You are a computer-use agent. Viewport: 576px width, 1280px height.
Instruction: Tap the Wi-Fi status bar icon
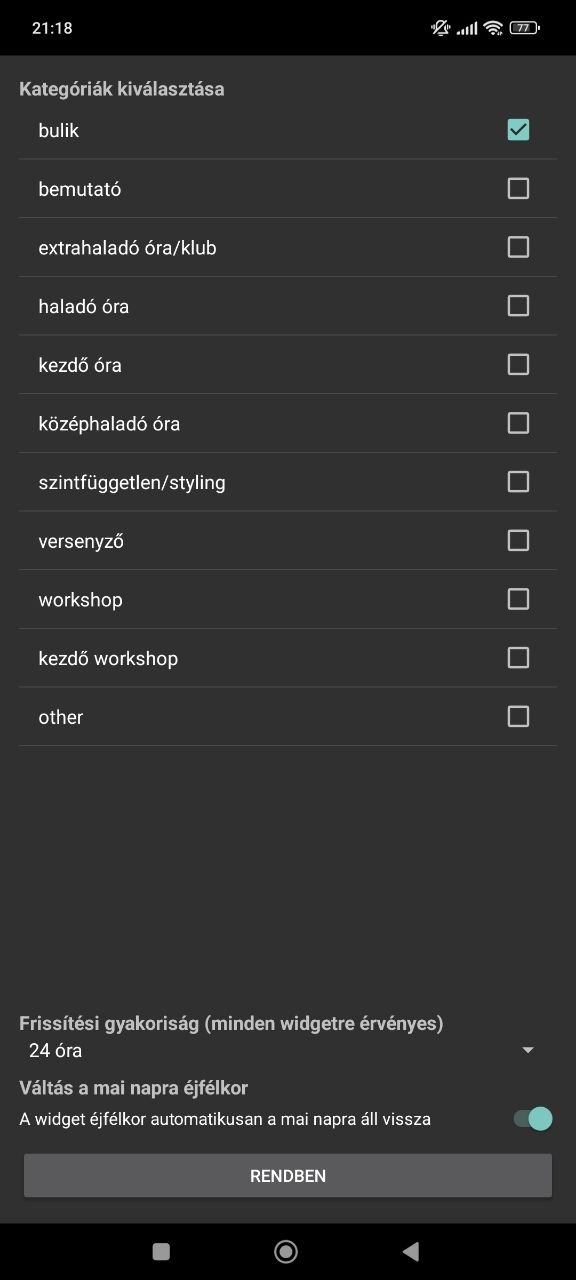(493, 28)
